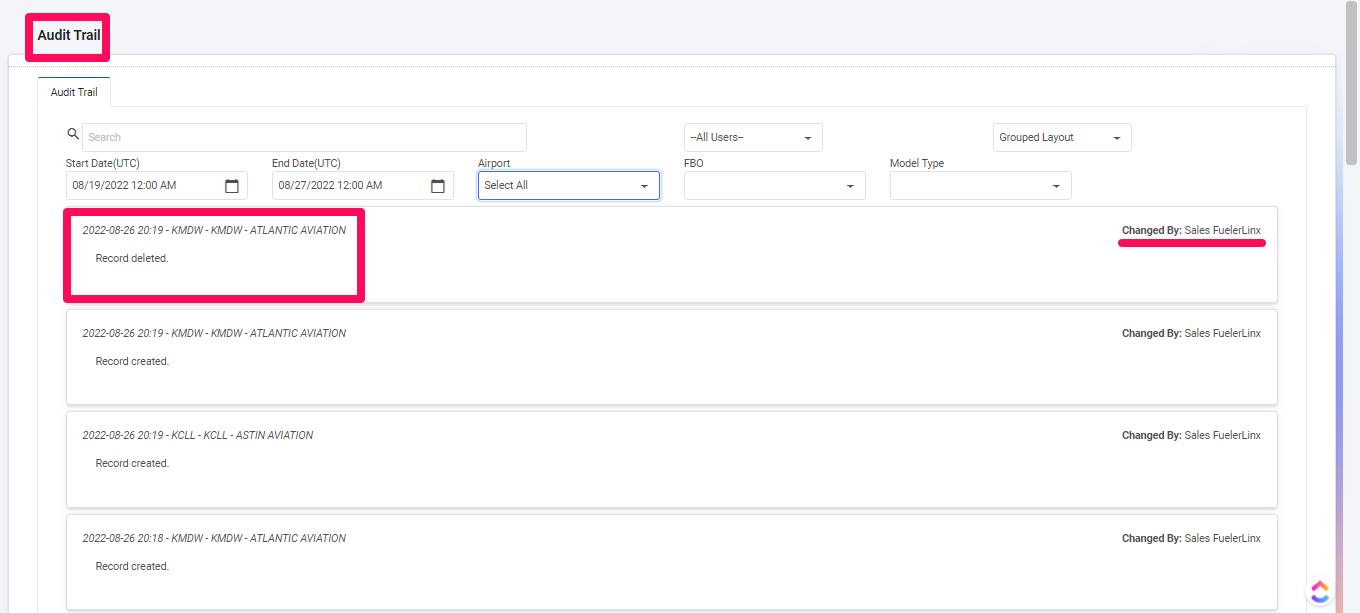The height and width of the screenshot is (613, 1360).
Task: Open the Start Date calendar picker
Action: tap(232, 186)
